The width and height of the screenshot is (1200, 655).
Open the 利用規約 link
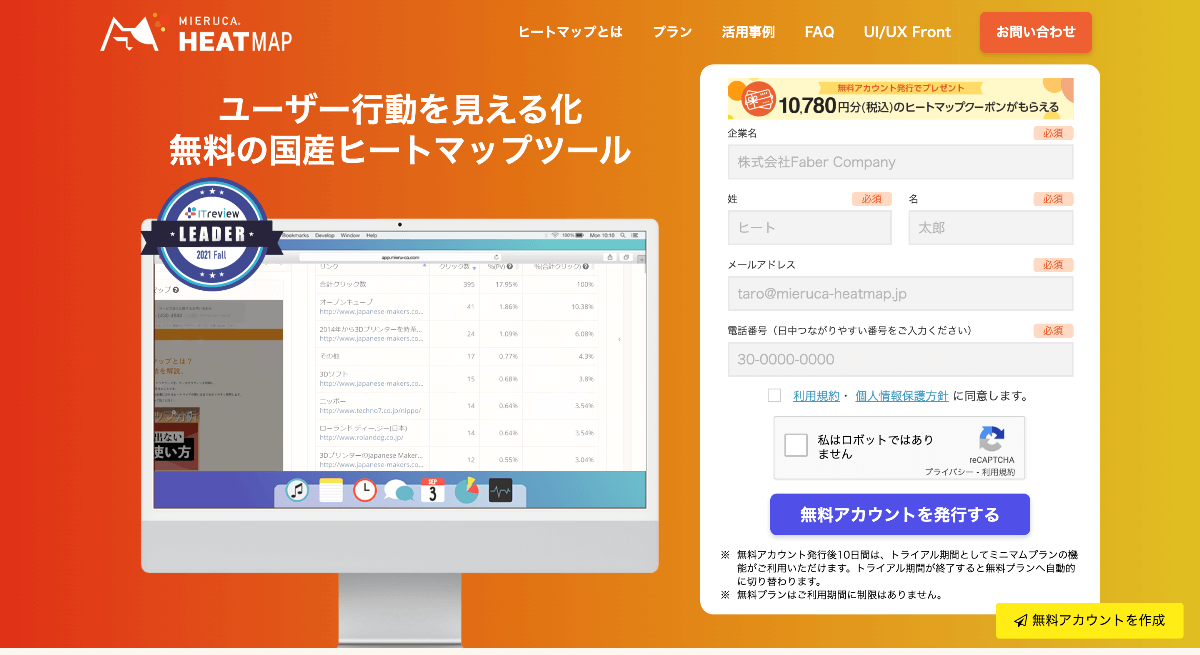tap(816, 396)
